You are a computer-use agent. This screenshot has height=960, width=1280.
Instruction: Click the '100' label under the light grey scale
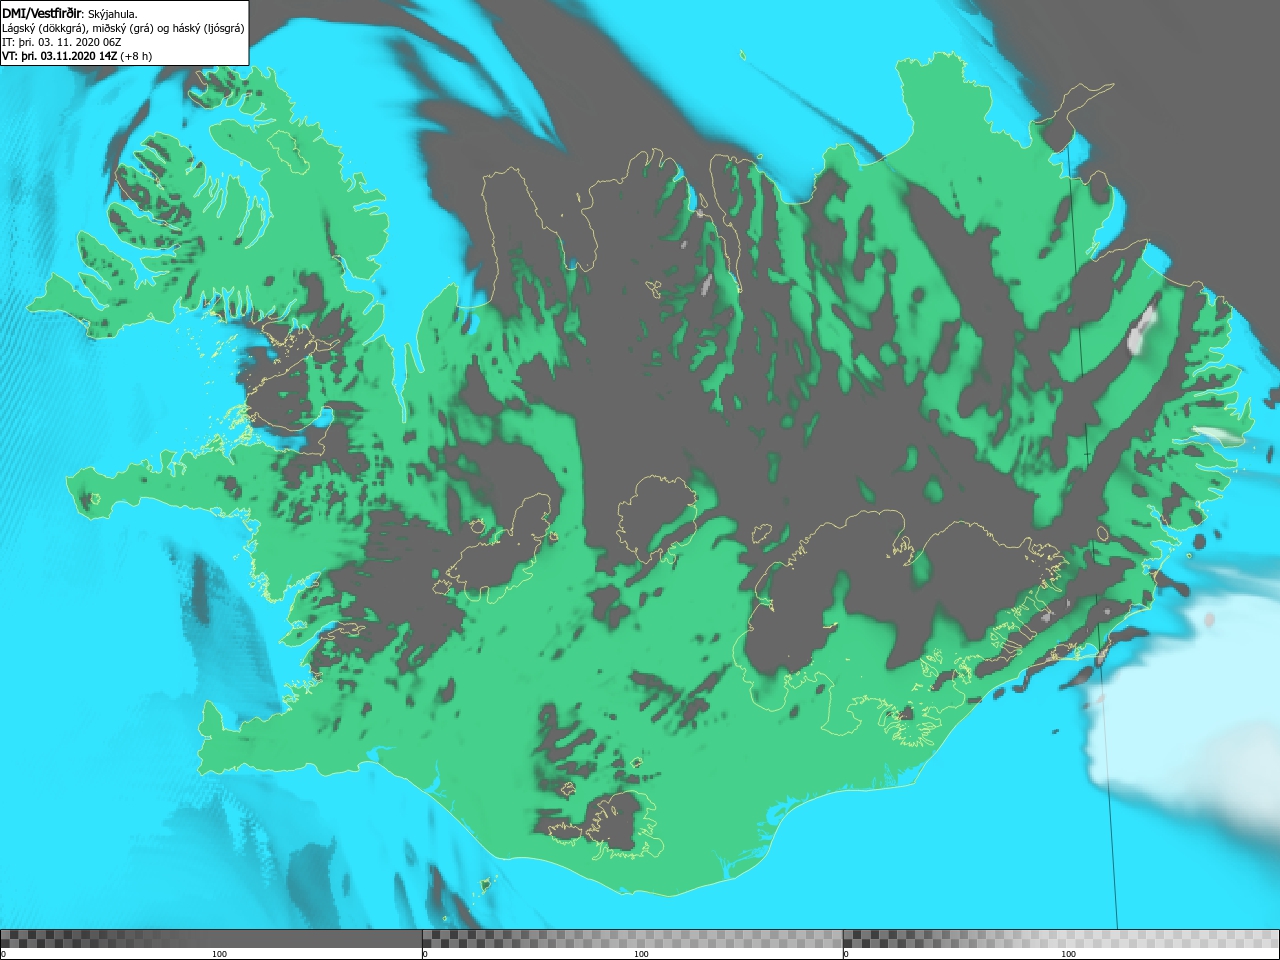(x=1068, y=954)
